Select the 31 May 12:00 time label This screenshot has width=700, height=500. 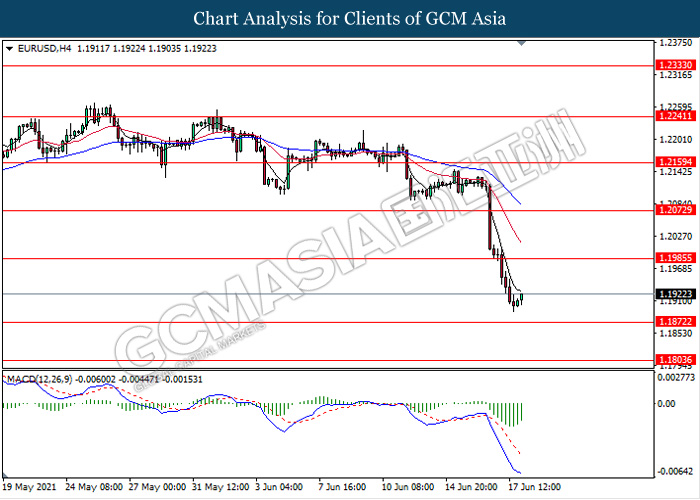click(x=223, y=488)
